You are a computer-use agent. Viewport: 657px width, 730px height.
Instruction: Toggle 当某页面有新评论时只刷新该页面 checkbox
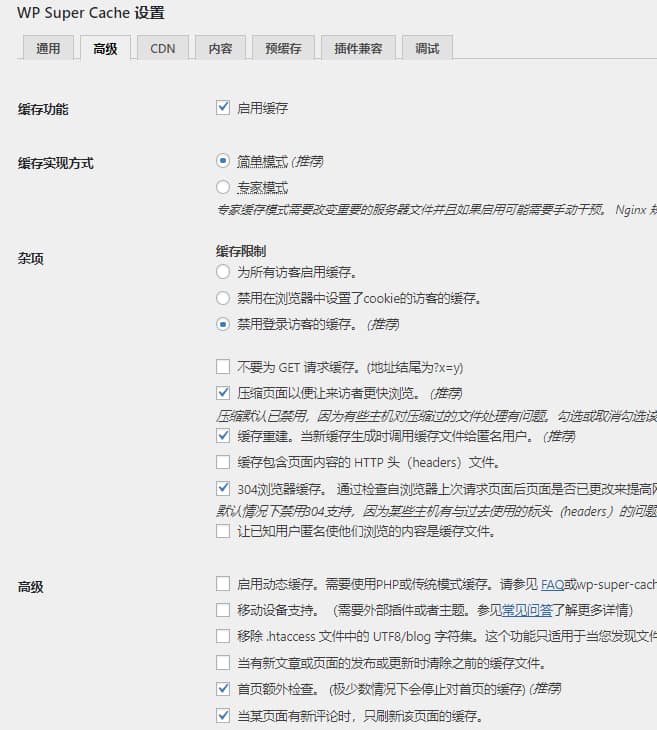point(223,715)
